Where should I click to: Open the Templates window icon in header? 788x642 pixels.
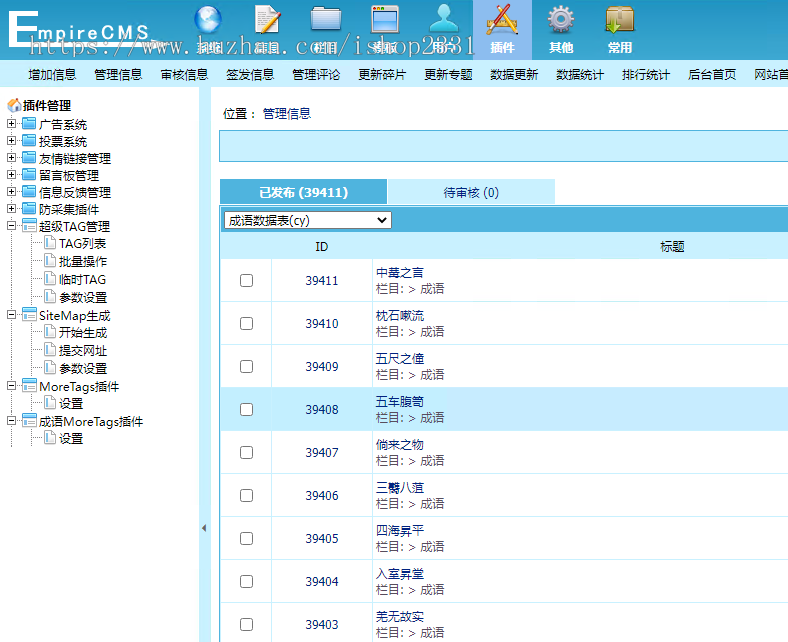pos(385,22)
